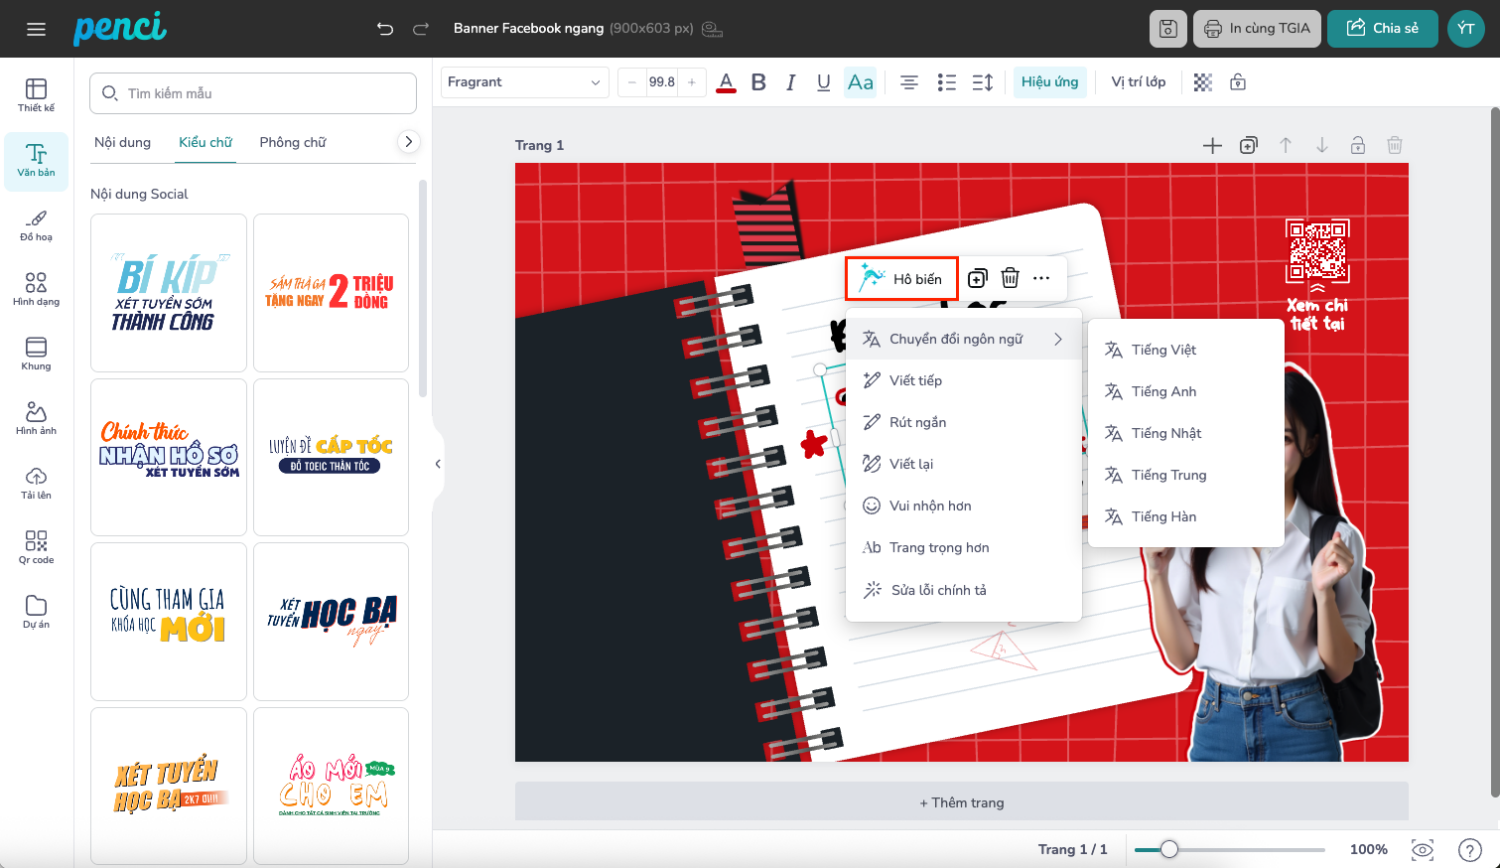The height and width of the screenshot is (868, 1500).
Task: Click the undo arrow icon
Action: click(385, 29)
